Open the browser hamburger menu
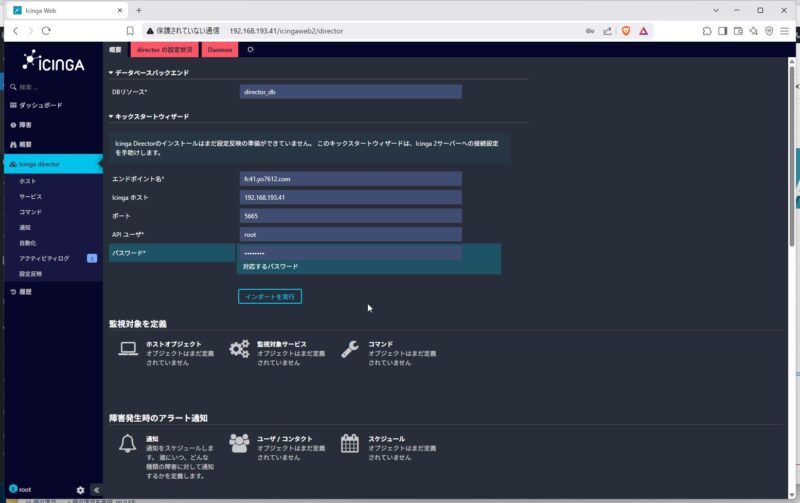Viewport: 800px width, 503px height. (785, 31)
